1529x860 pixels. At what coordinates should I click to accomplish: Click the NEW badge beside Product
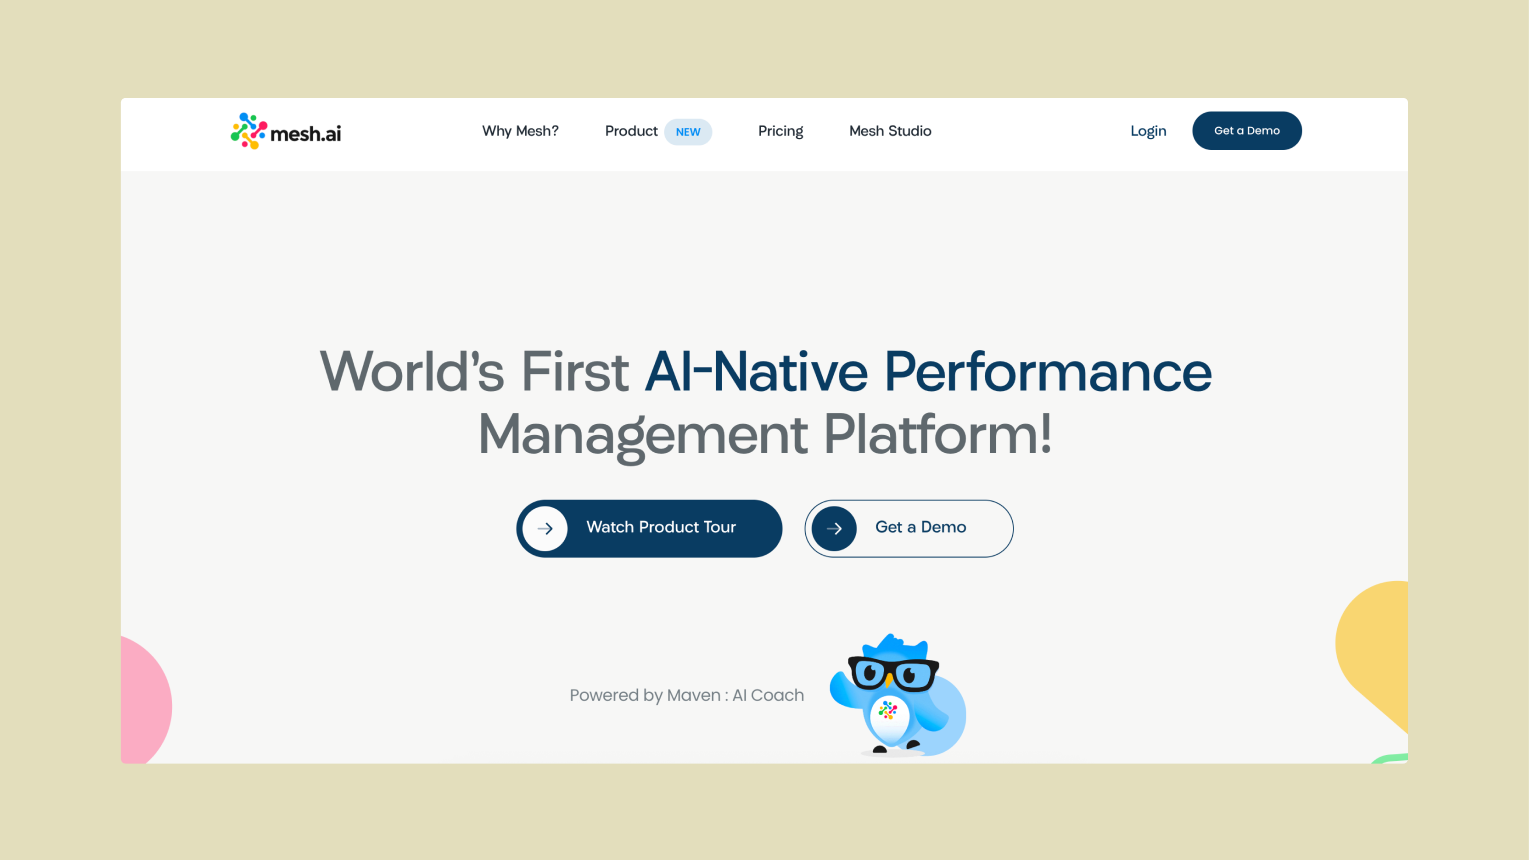point(688,132)
